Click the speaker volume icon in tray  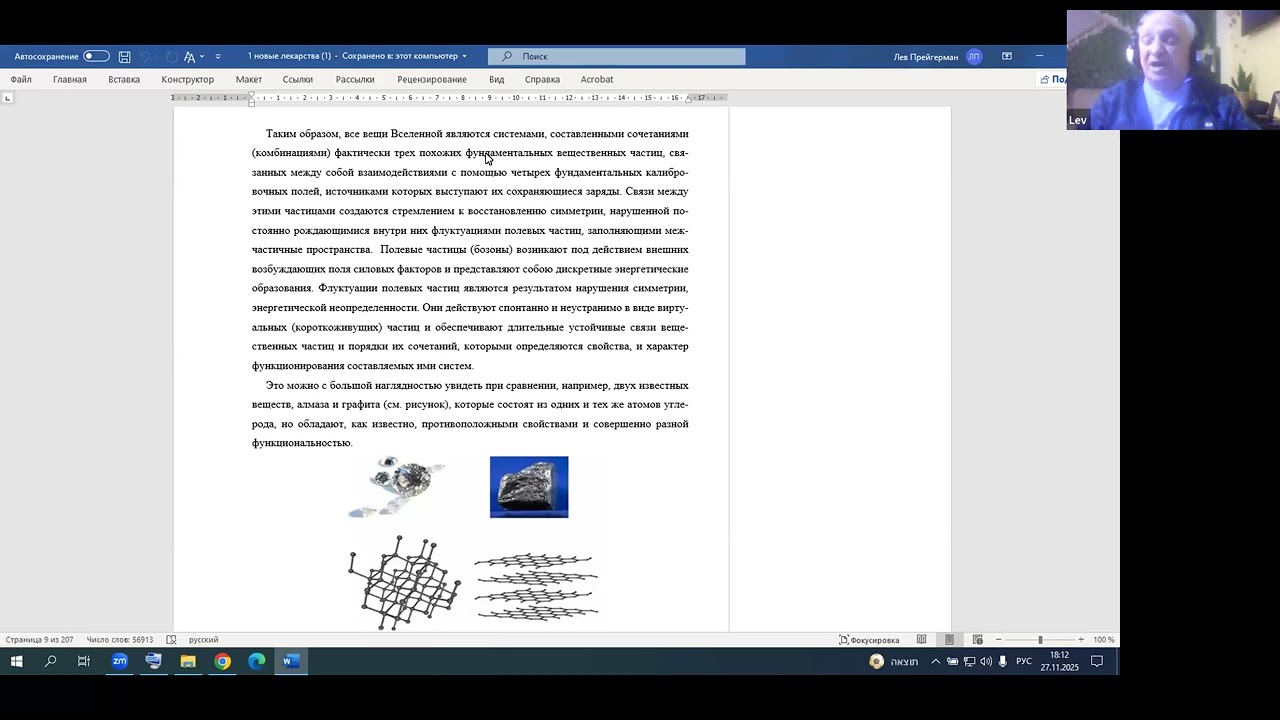click(x=986, y=661)
